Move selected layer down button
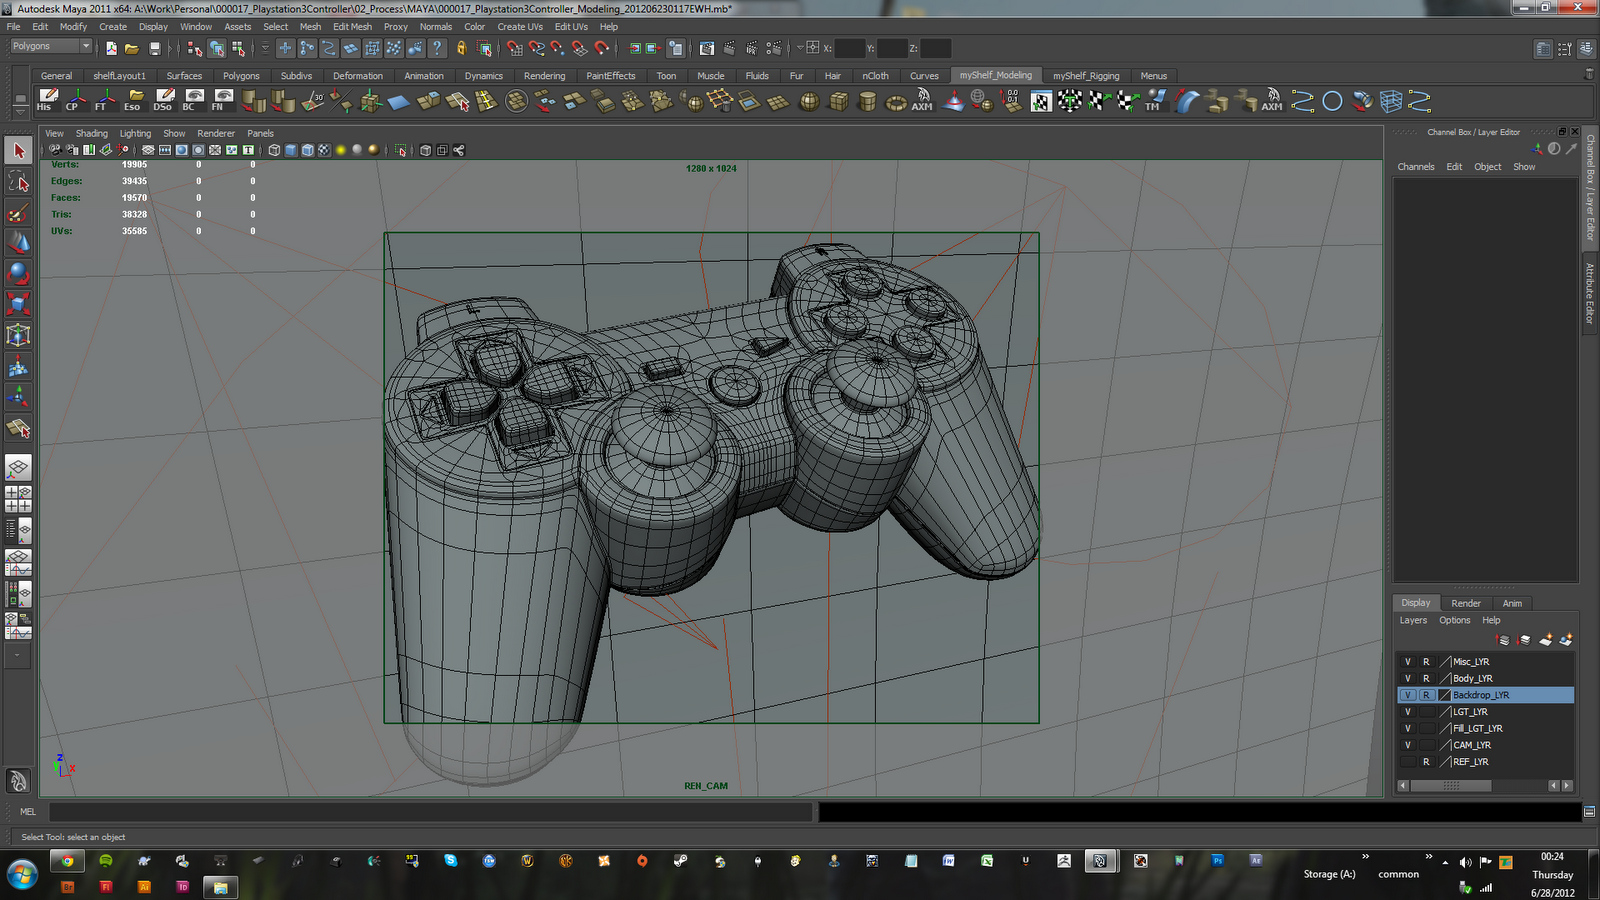The image size is (1600, 900). pyautogui.click(x=1524, y=640)
